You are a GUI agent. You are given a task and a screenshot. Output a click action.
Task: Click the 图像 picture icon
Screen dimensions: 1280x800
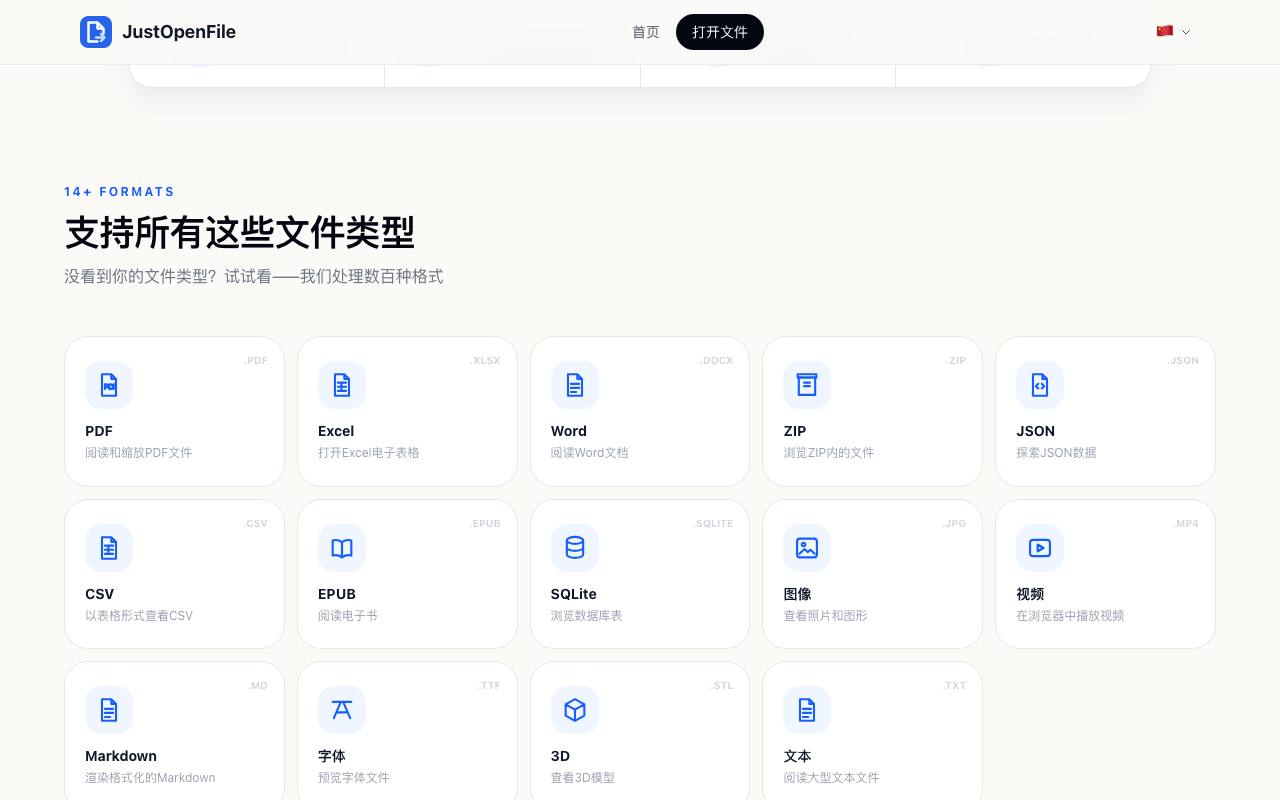(807, 548)
